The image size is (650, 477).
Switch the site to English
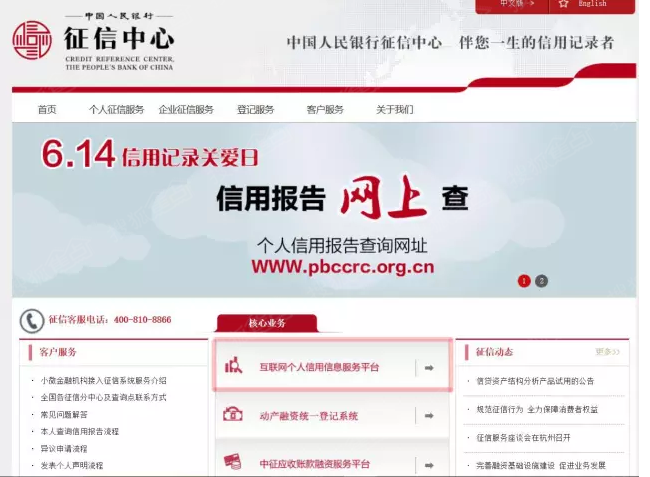pyautogui.click(x=592, y=3)
